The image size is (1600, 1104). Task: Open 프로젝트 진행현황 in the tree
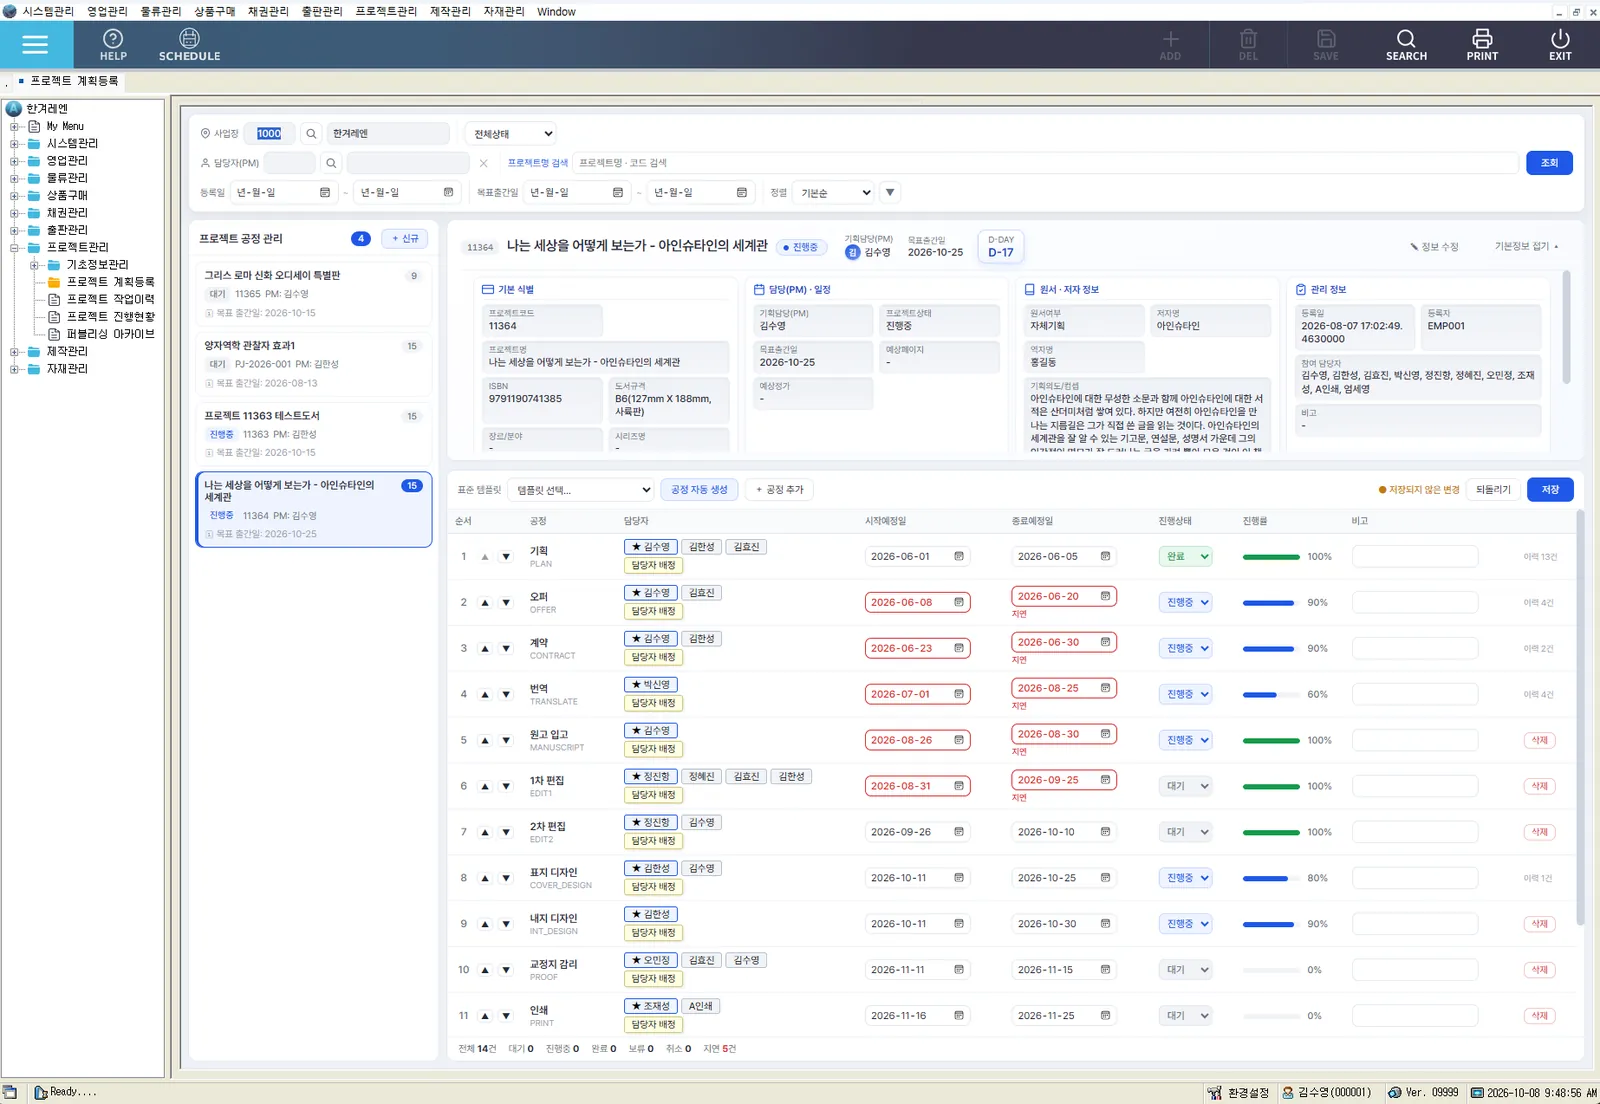[110, 317]
